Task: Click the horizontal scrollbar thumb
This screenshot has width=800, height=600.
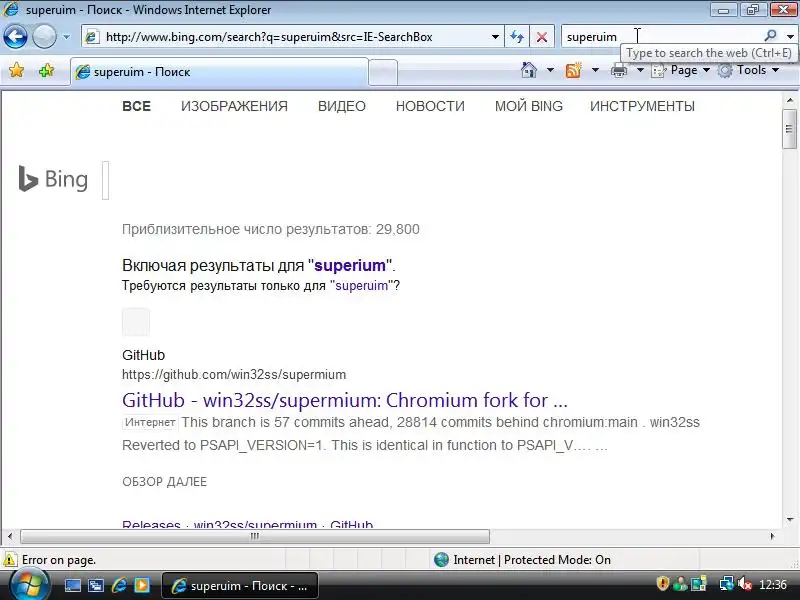Action: point(255,536)
